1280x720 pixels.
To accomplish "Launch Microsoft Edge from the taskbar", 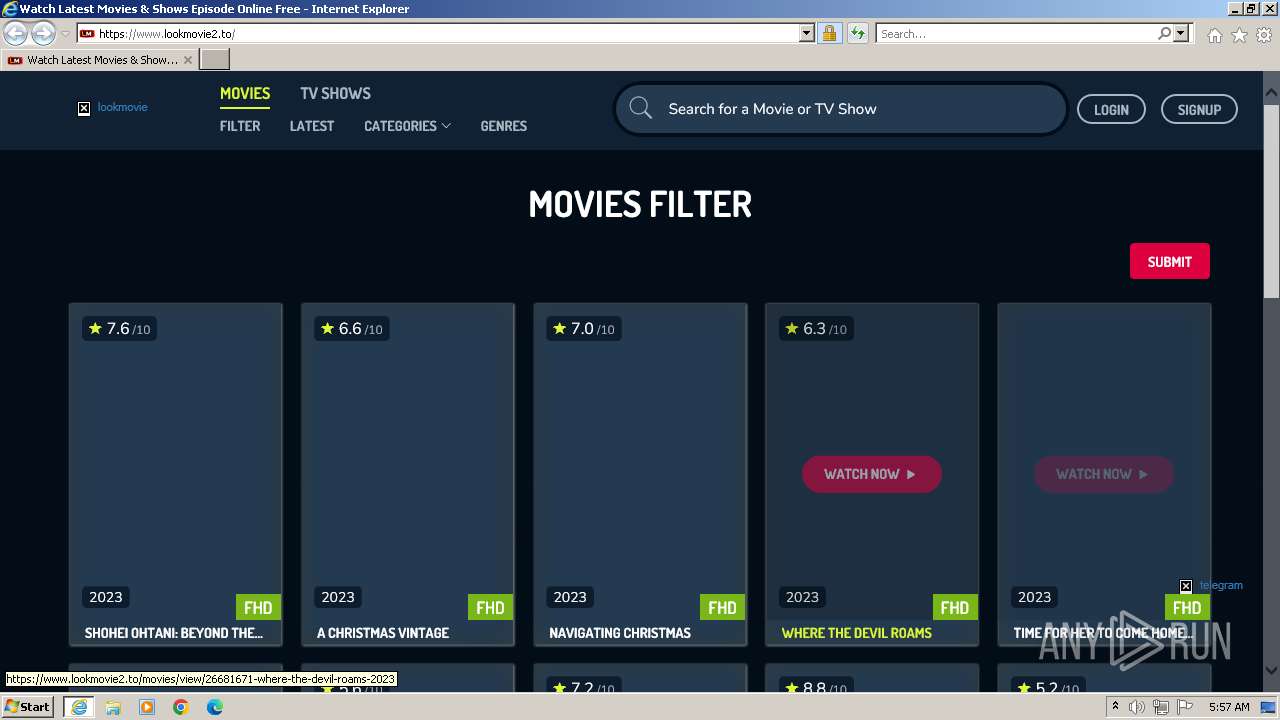I will pos(215,707).
